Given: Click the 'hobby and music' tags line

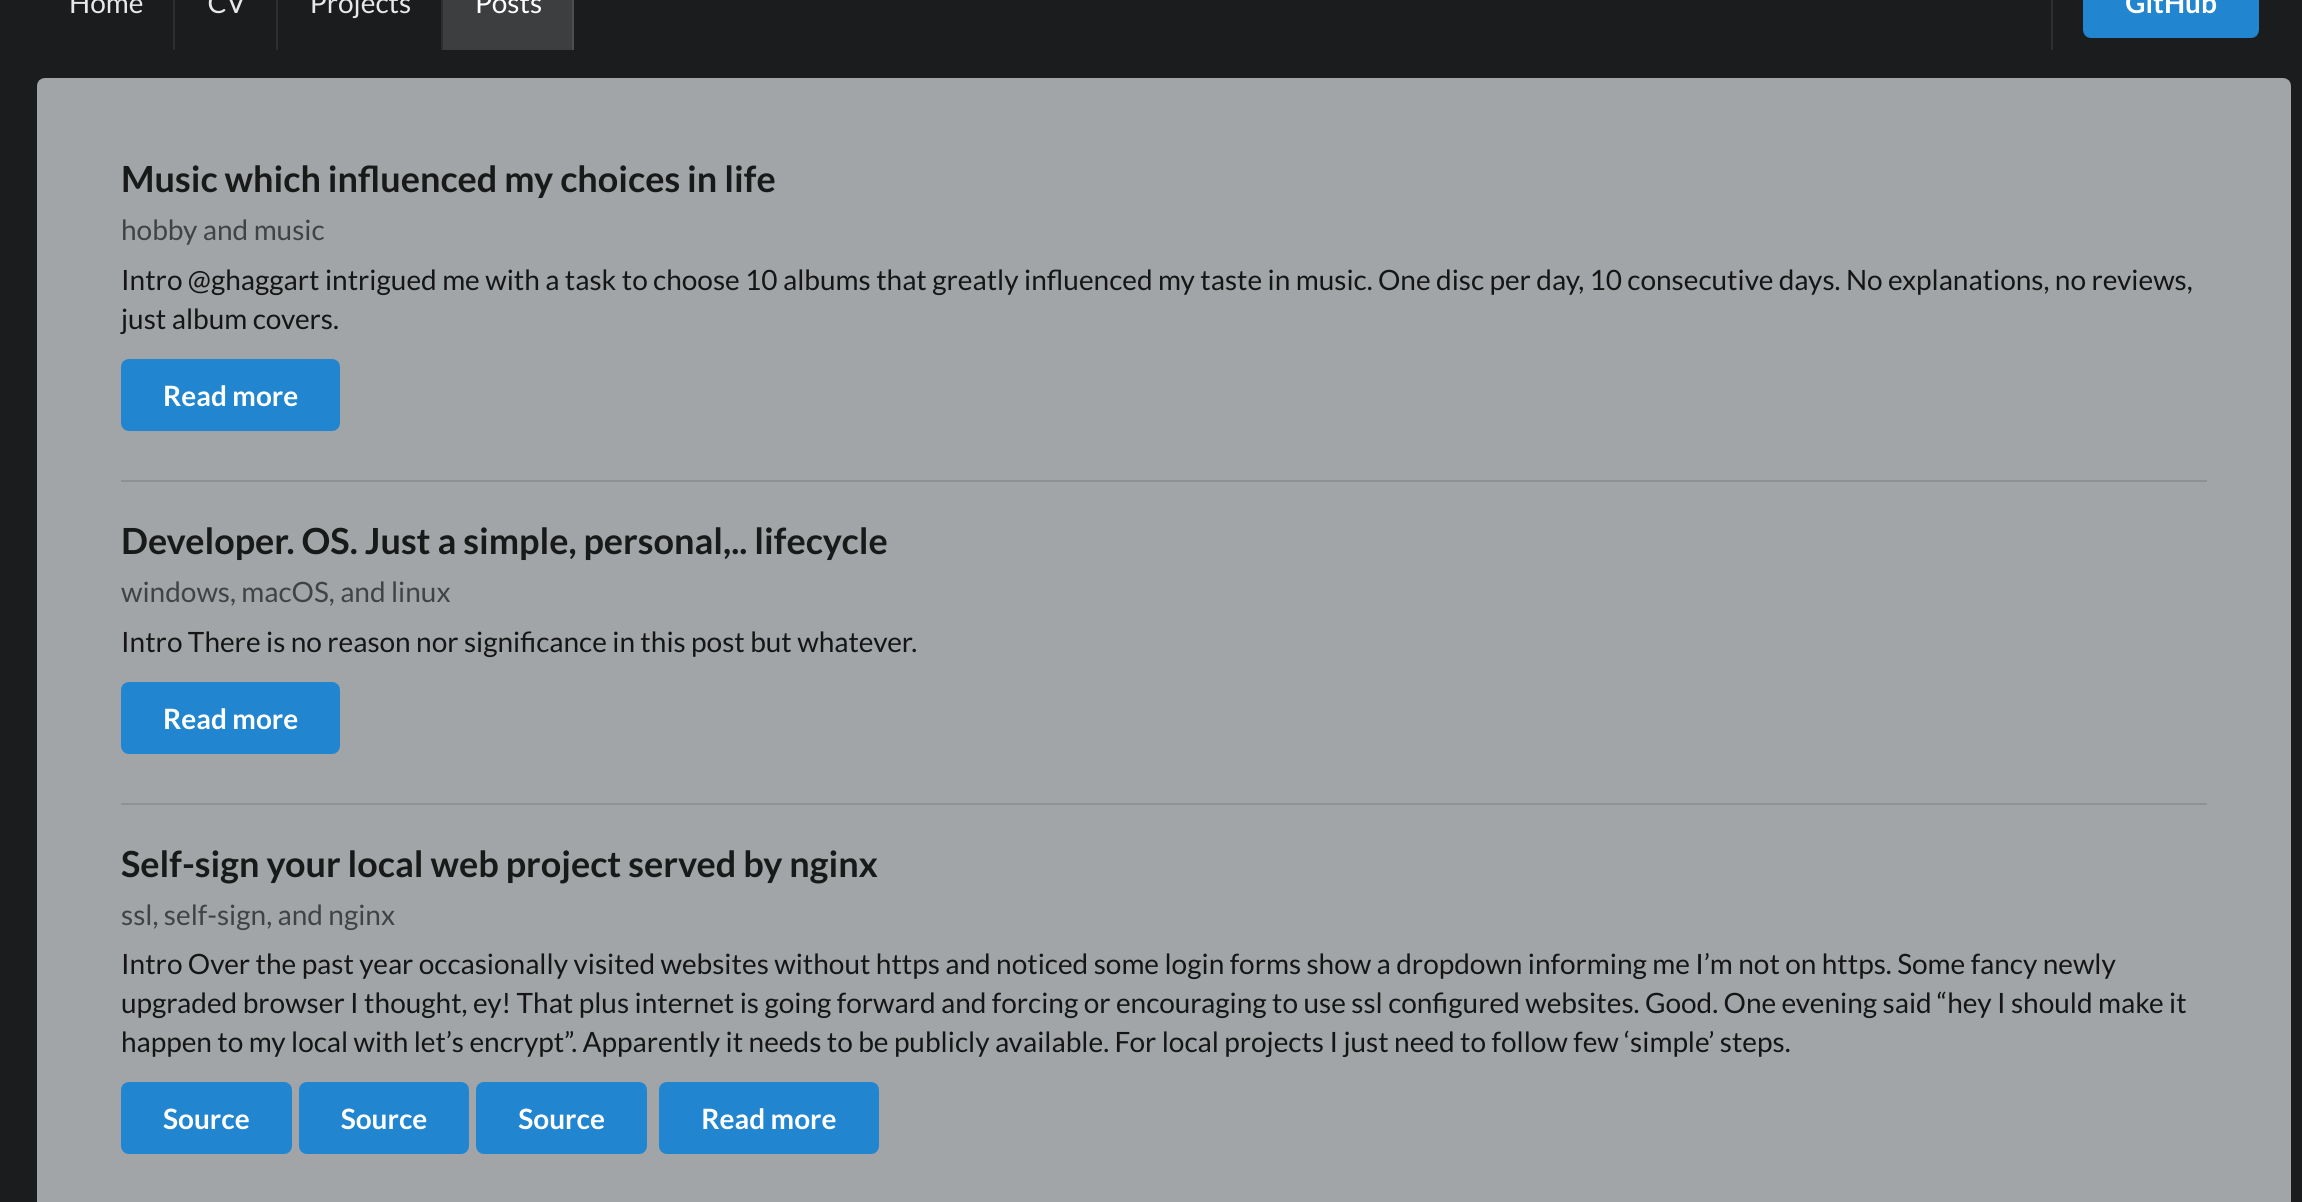Looking at the screenshot, I should point(223,231).
